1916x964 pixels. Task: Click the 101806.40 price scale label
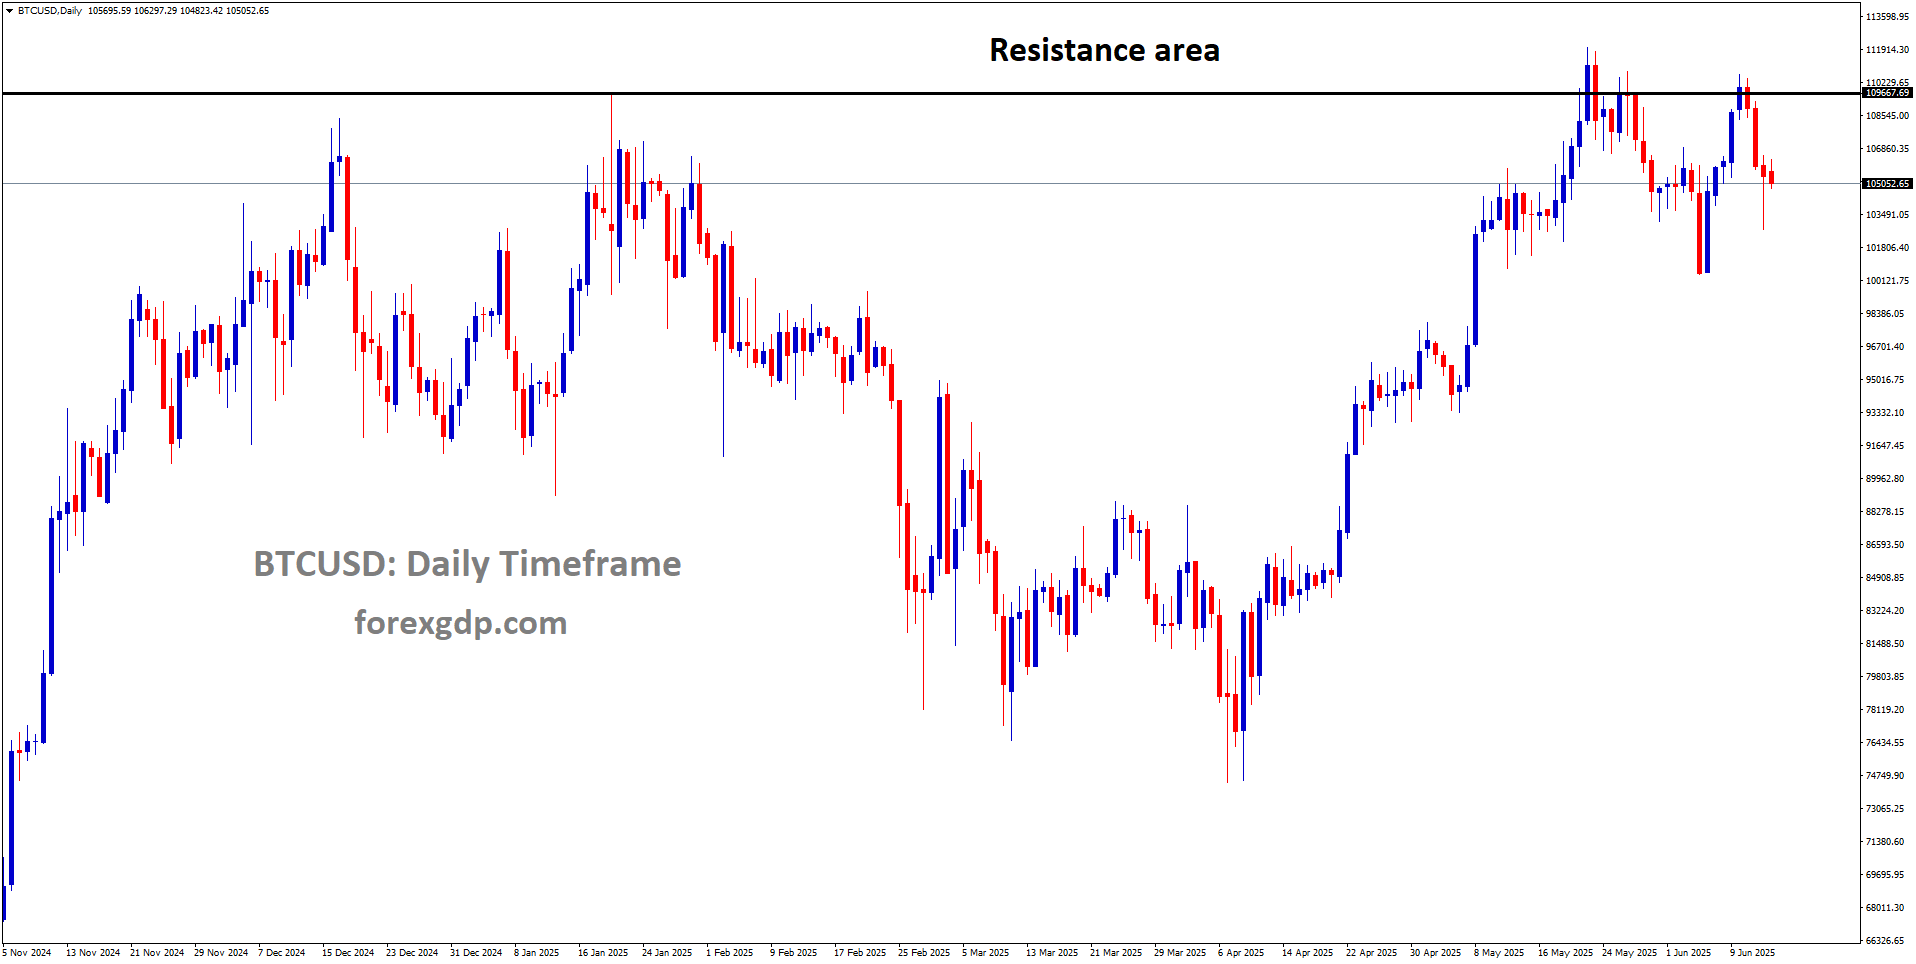click(x=1887, y=248)
